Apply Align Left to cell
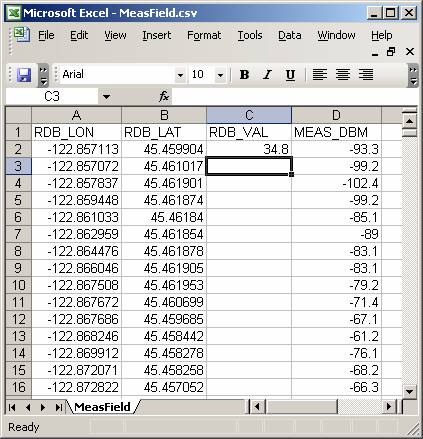423x439 pixels. [x=320, y=75]
